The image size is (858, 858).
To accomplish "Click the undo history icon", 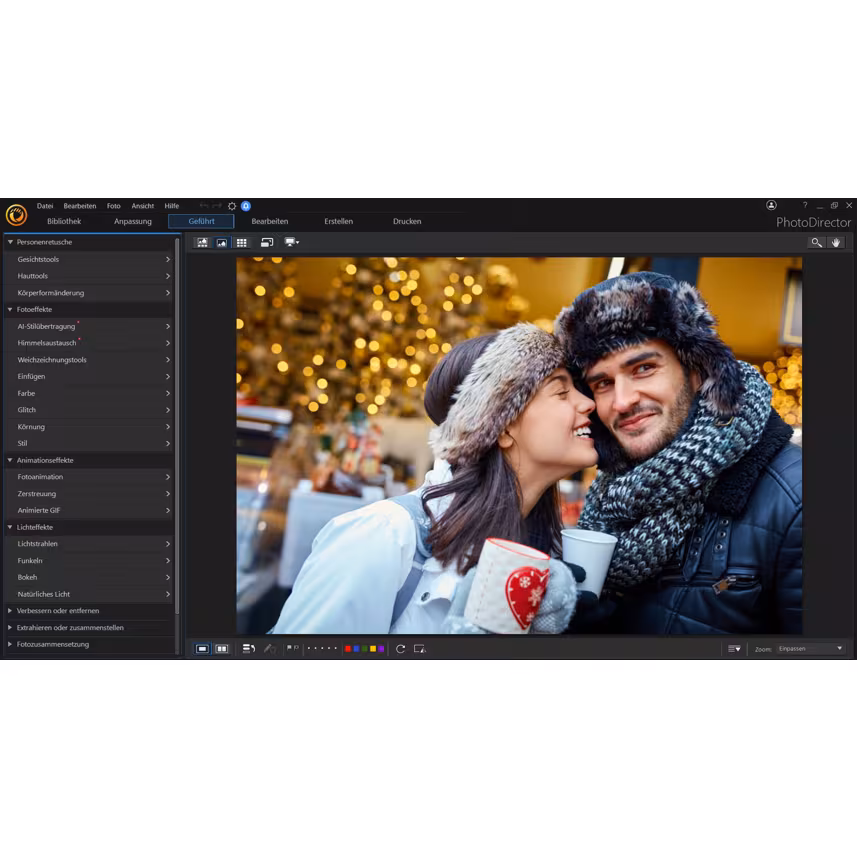I will 250,648.
